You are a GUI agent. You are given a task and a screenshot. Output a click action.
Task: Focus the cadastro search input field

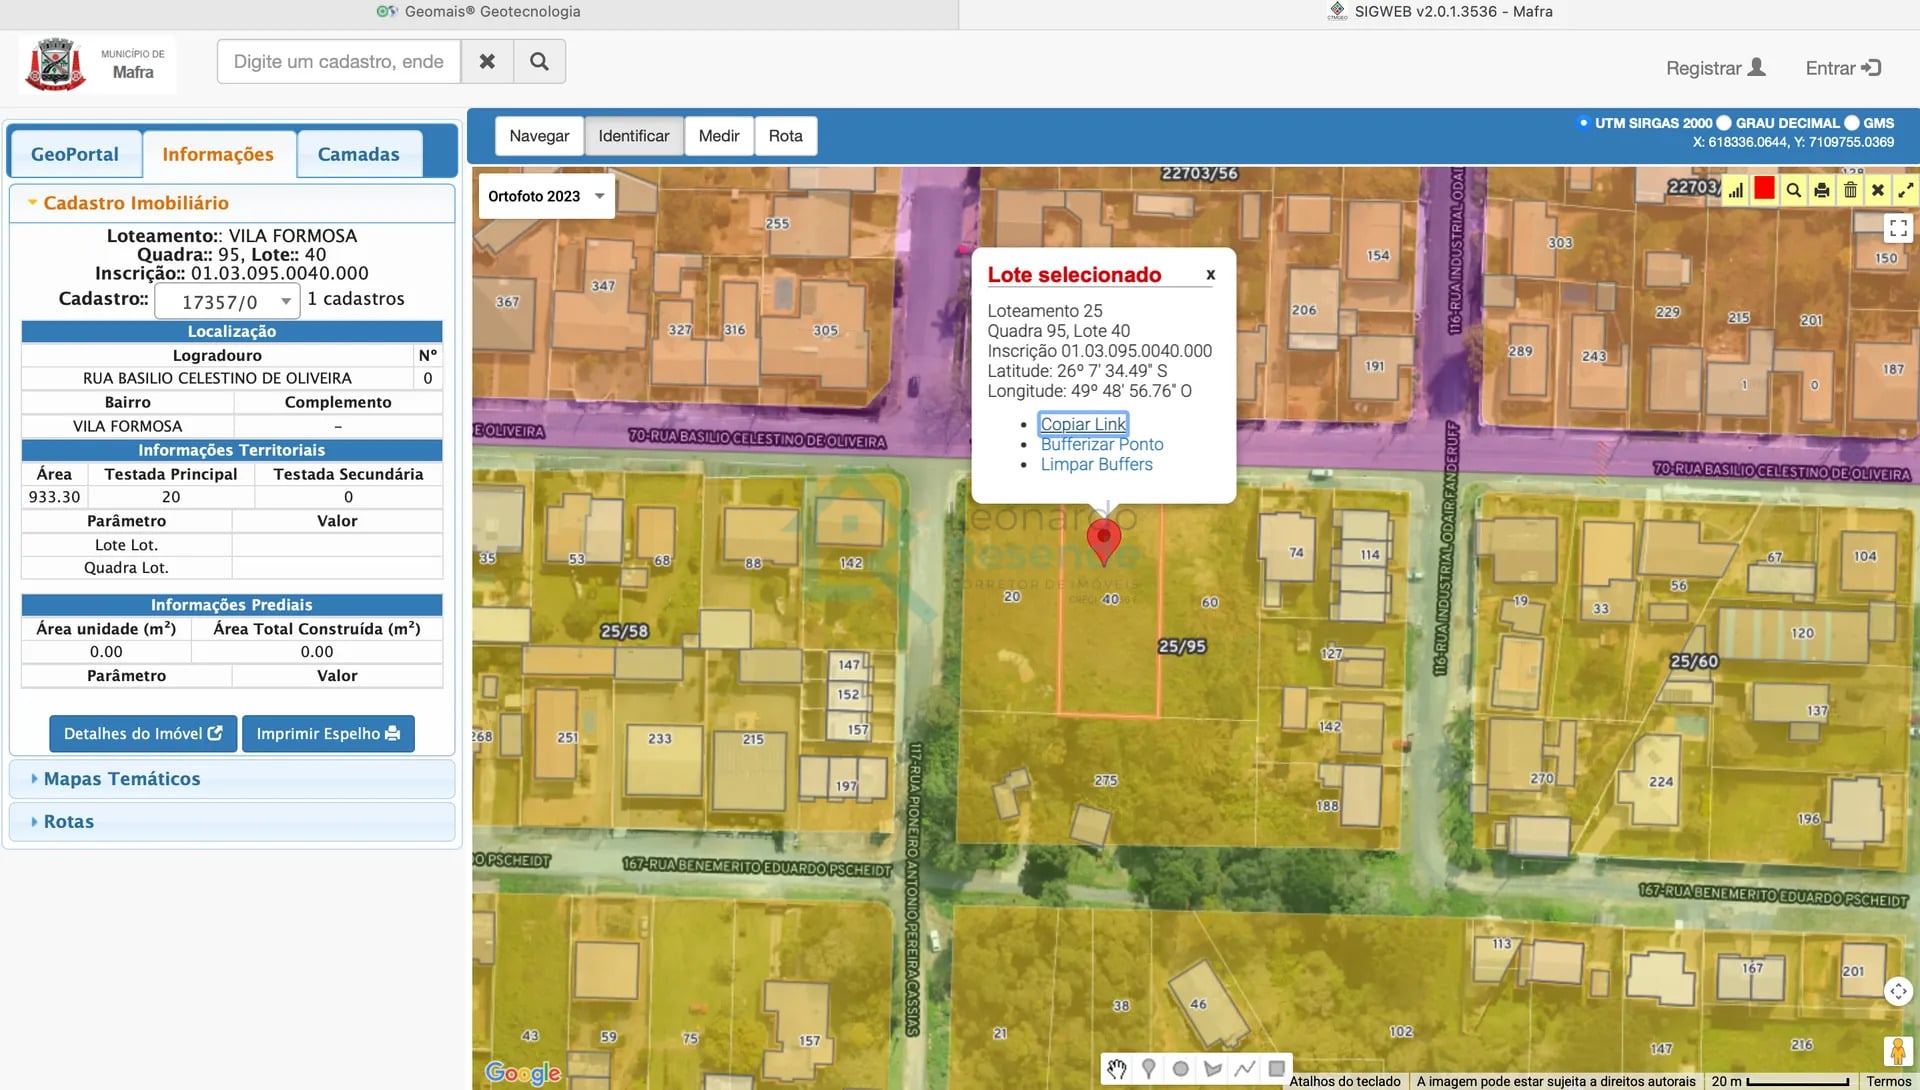coord(339,62)
